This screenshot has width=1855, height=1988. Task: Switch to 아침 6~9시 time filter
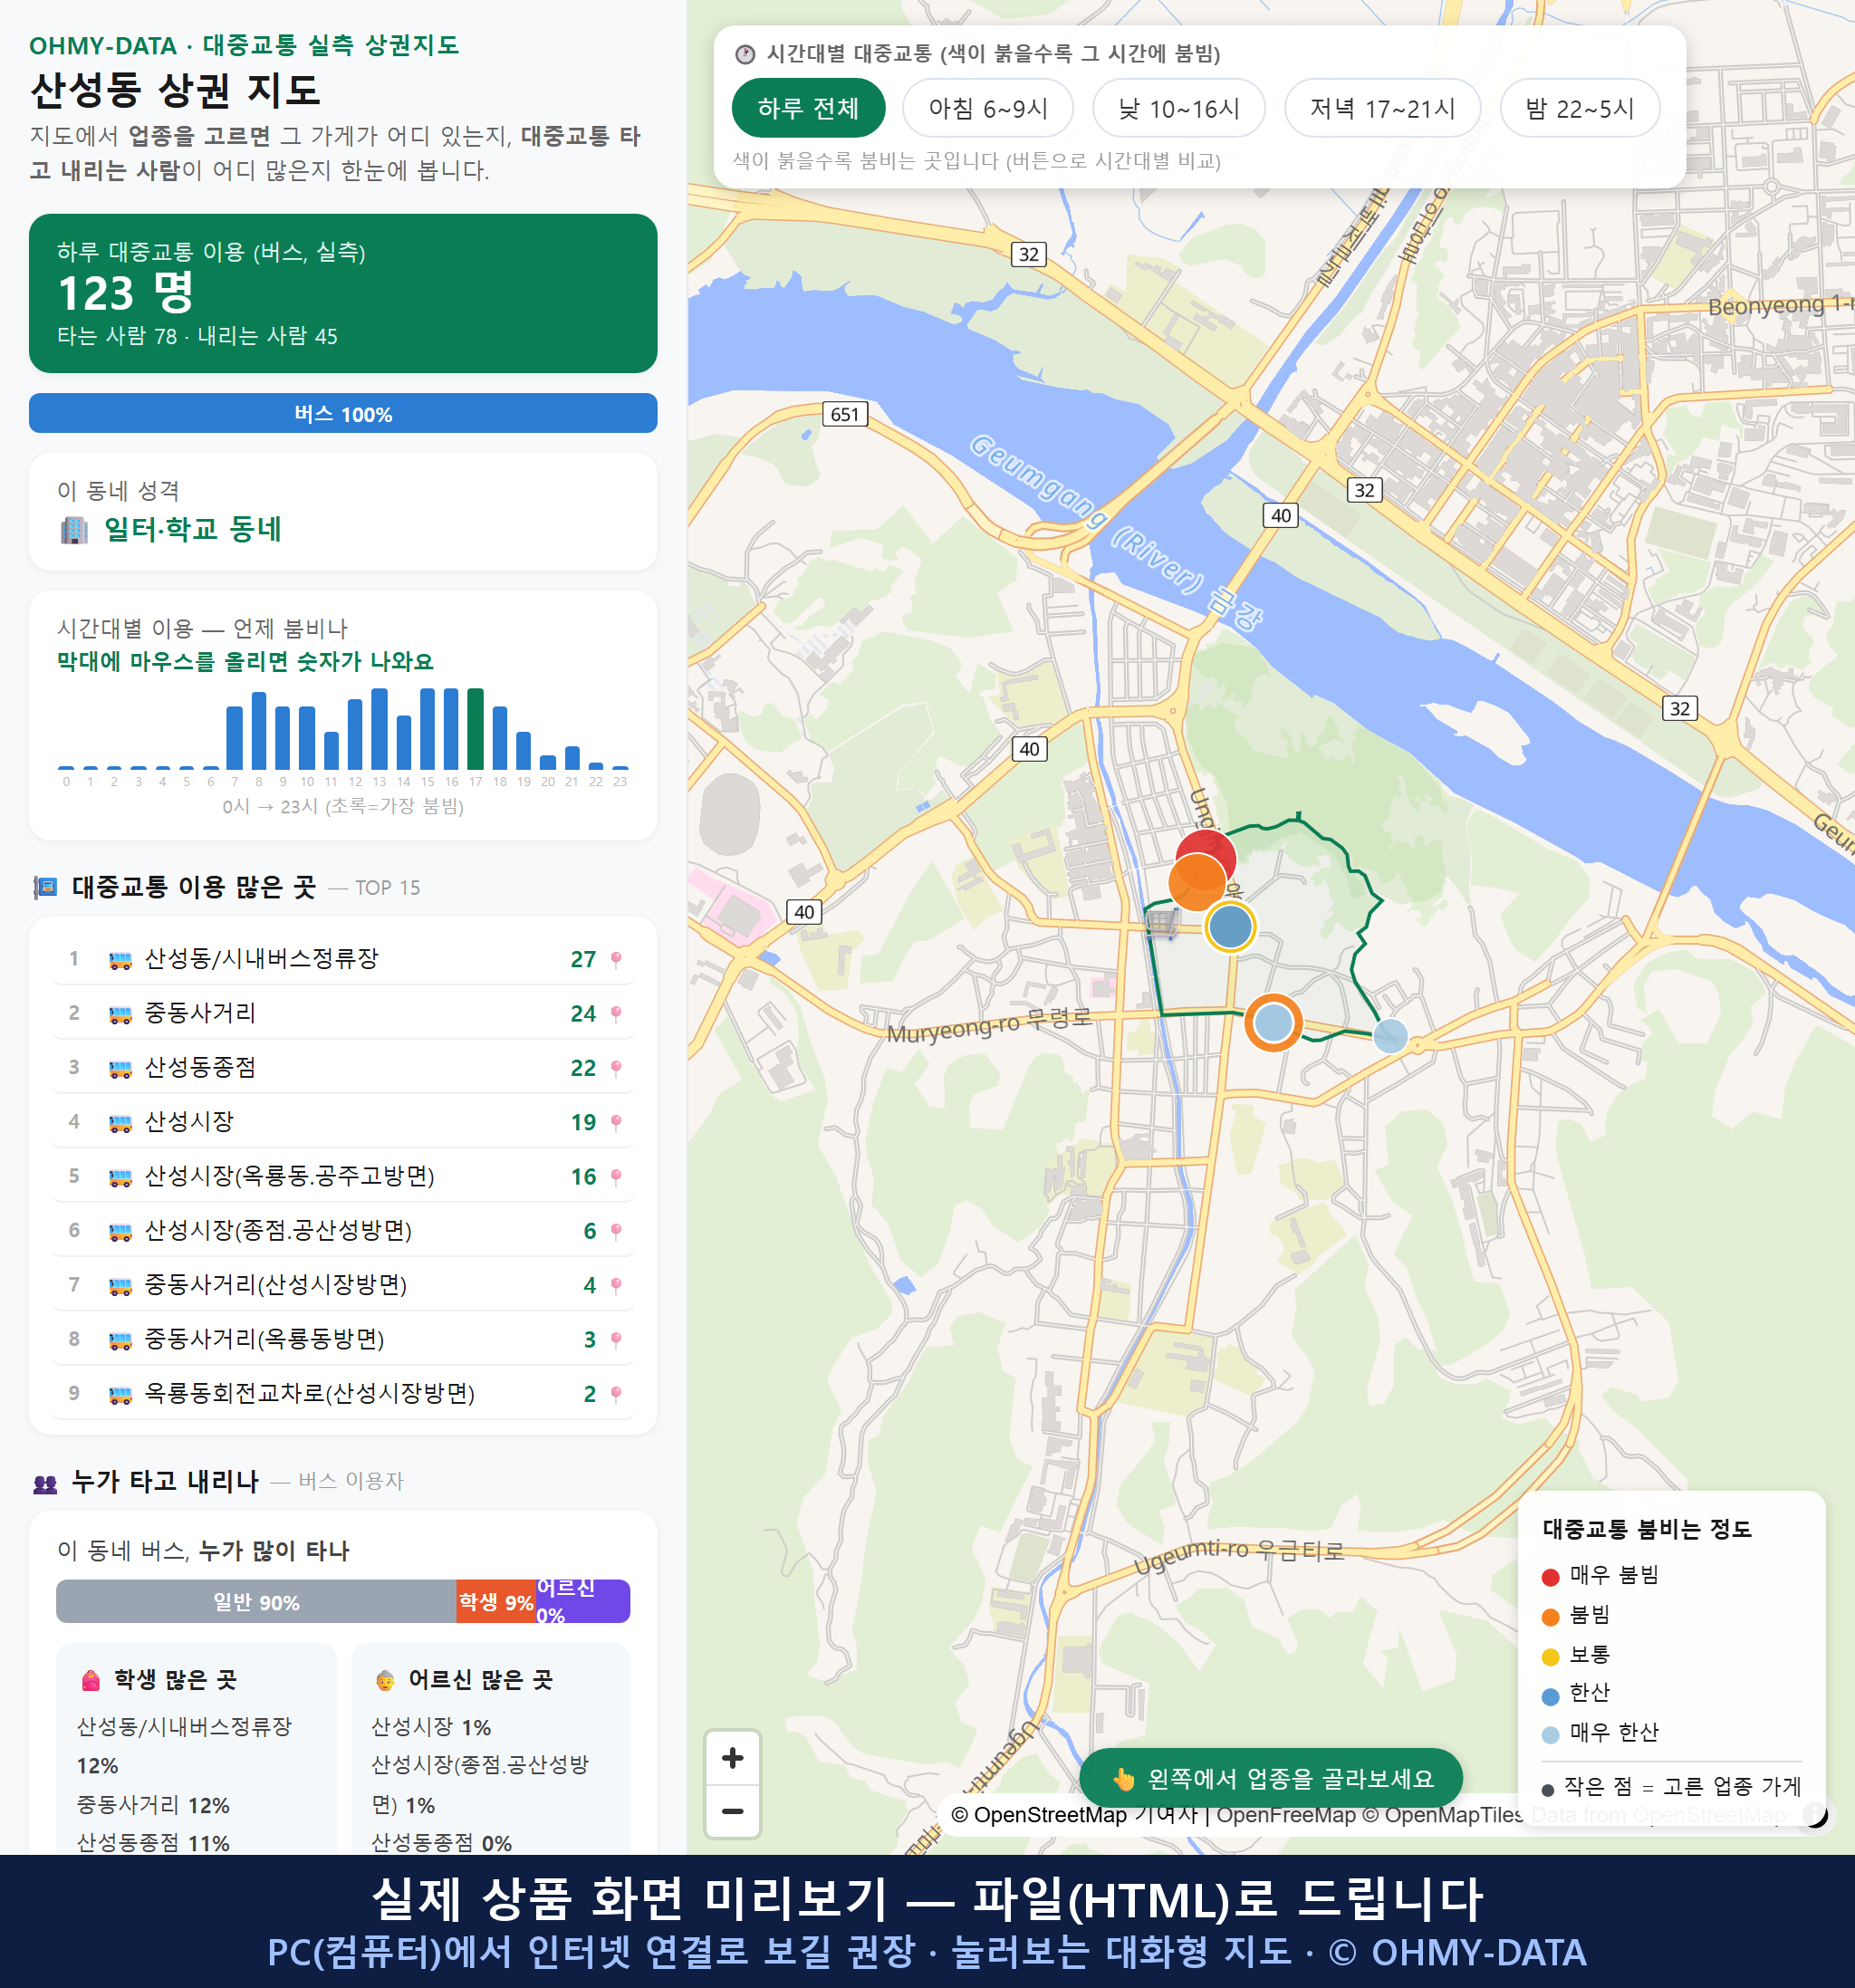click(987, 108)
